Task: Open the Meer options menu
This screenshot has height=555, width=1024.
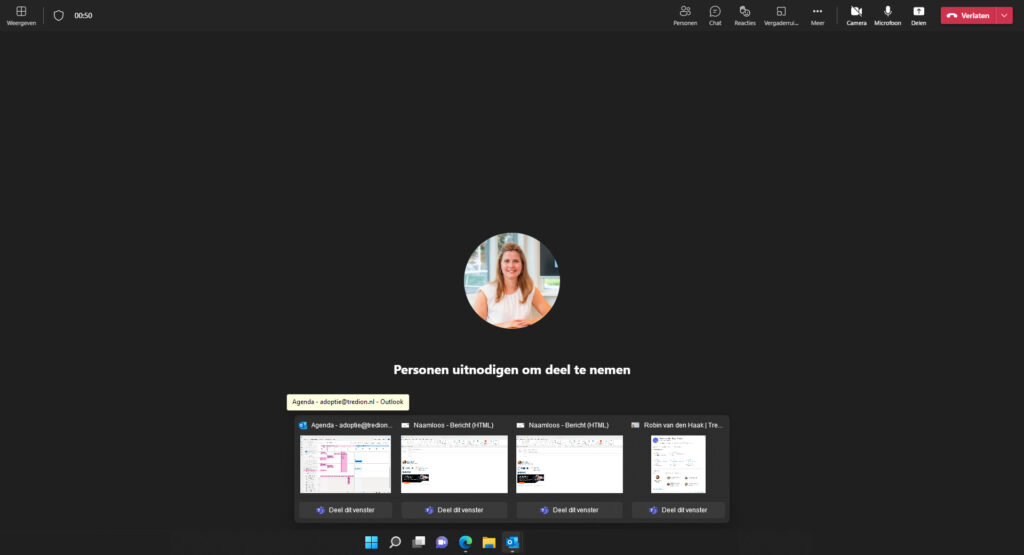Action: [x=817, y=16]
